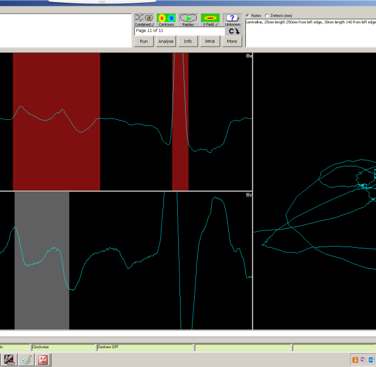Click inside the notes text area
The width and height of the screenshot is (376, 367).
pyautogui.click(x=311, y=33)
